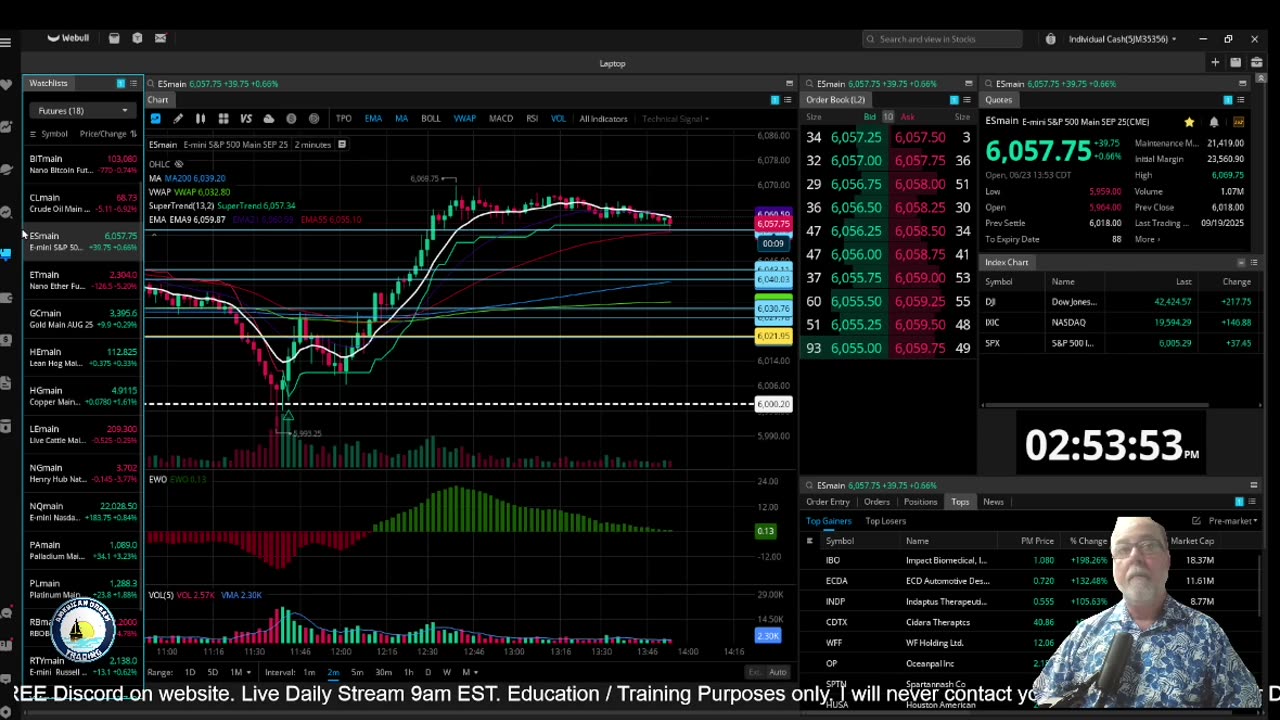Click All Indicators button
The height and width of the screenshot is (720, 1280).
click(603, 119)
